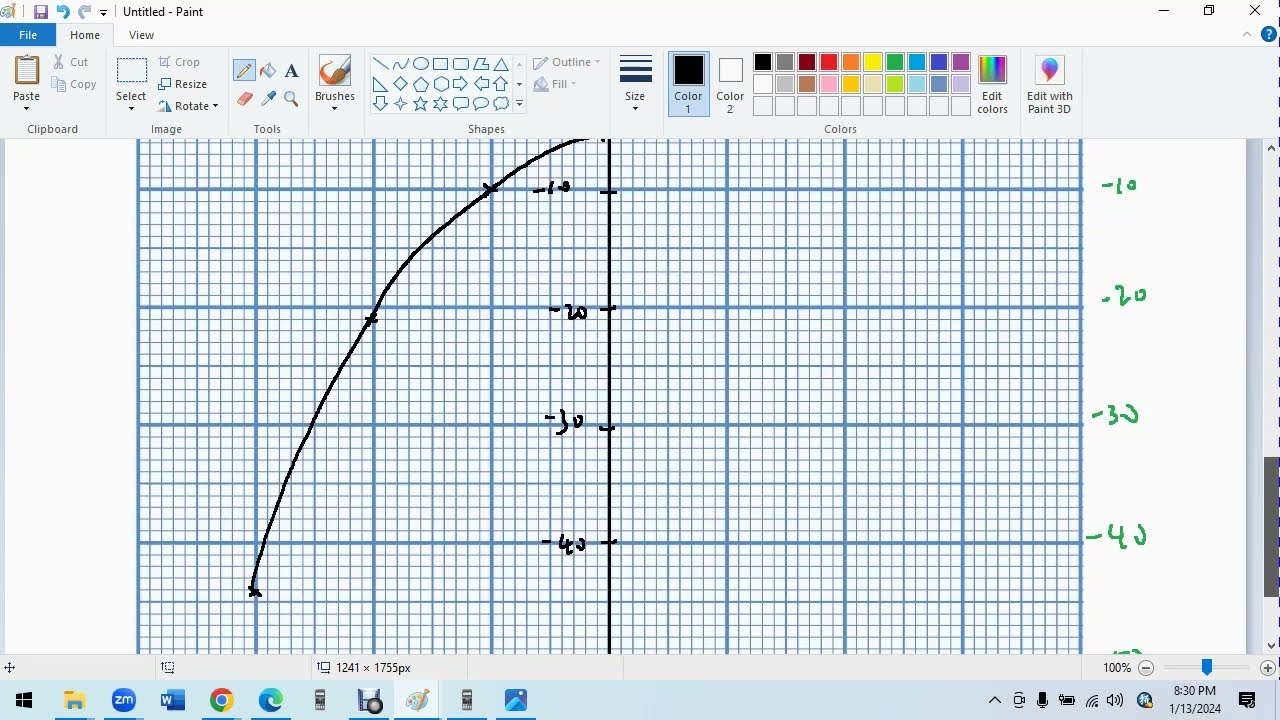Open Google Chrome from taskbar
The image size is (1280, 720).
[221, 700]
